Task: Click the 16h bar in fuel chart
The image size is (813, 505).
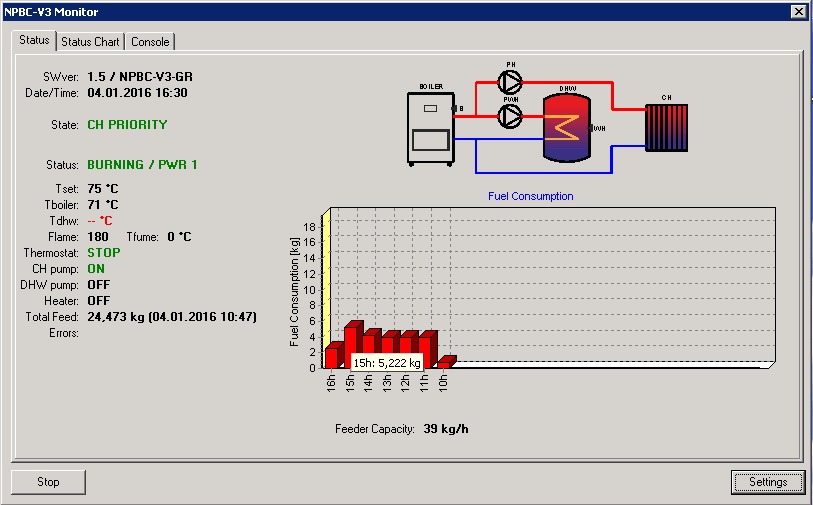Action: 332,356
